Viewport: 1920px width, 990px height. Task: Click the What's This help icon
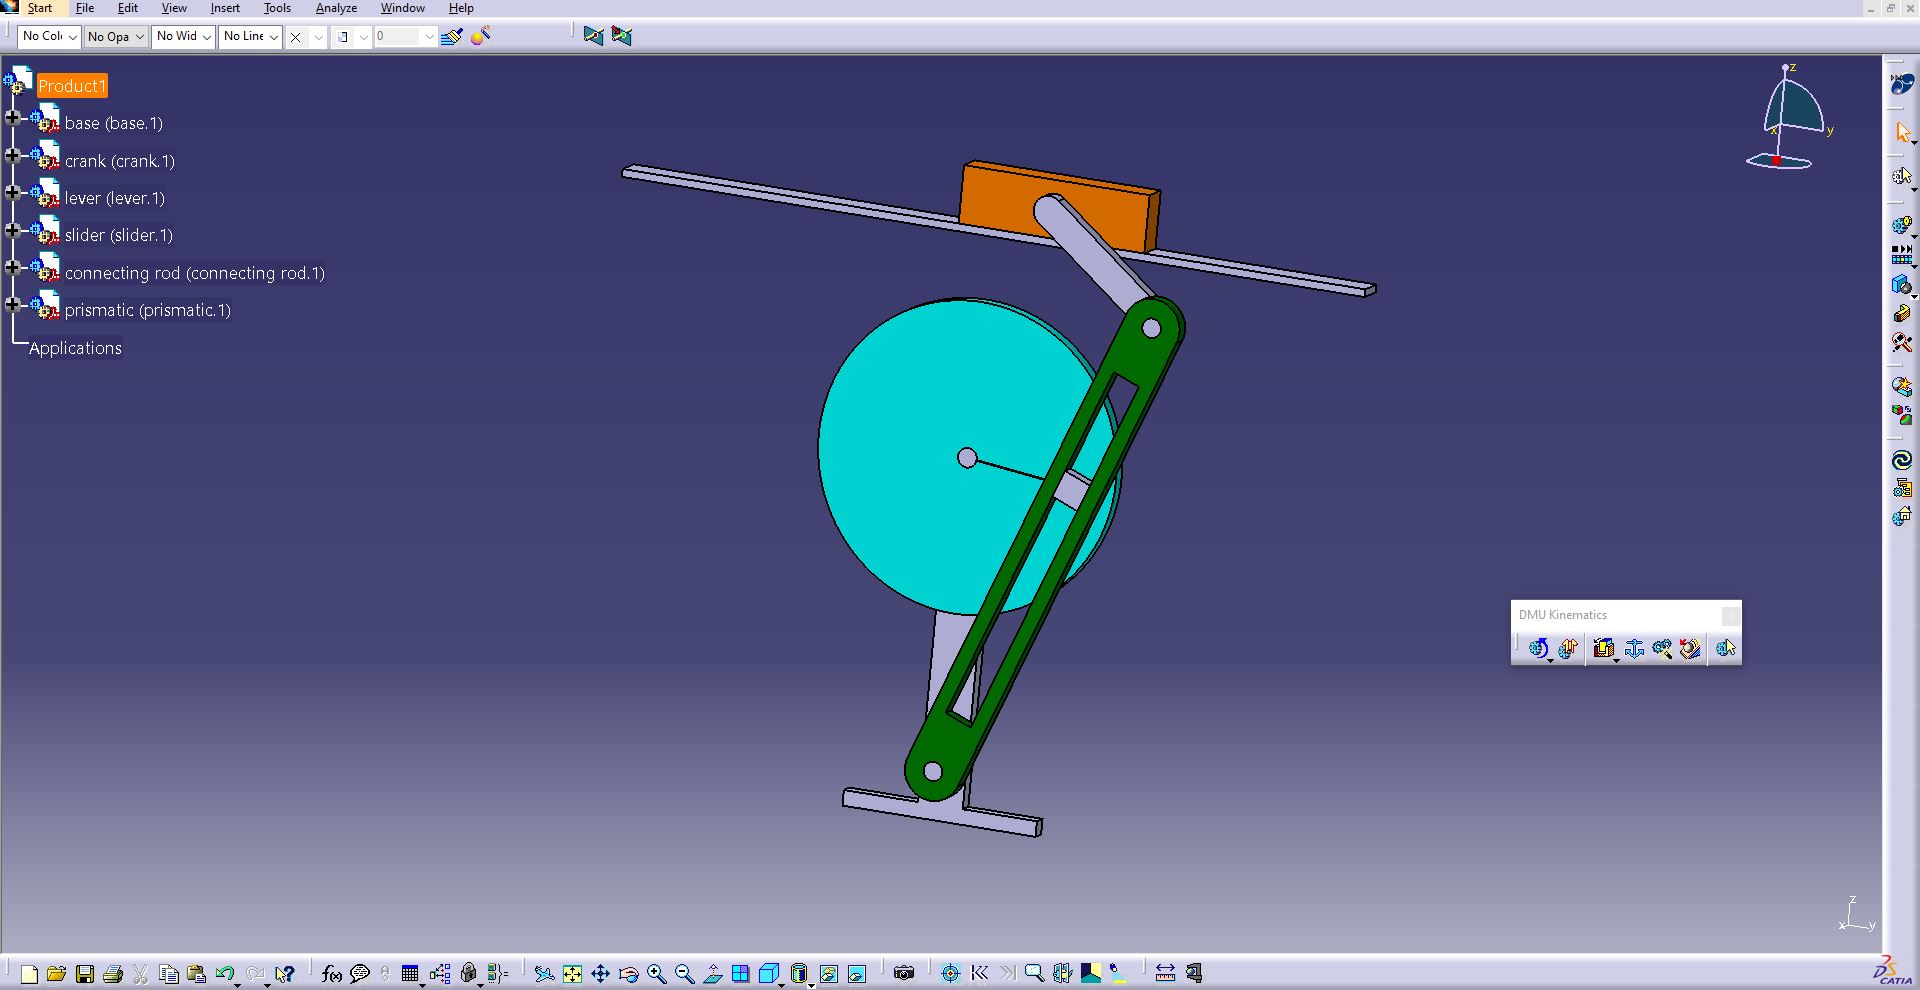click(x=285, y=973)
